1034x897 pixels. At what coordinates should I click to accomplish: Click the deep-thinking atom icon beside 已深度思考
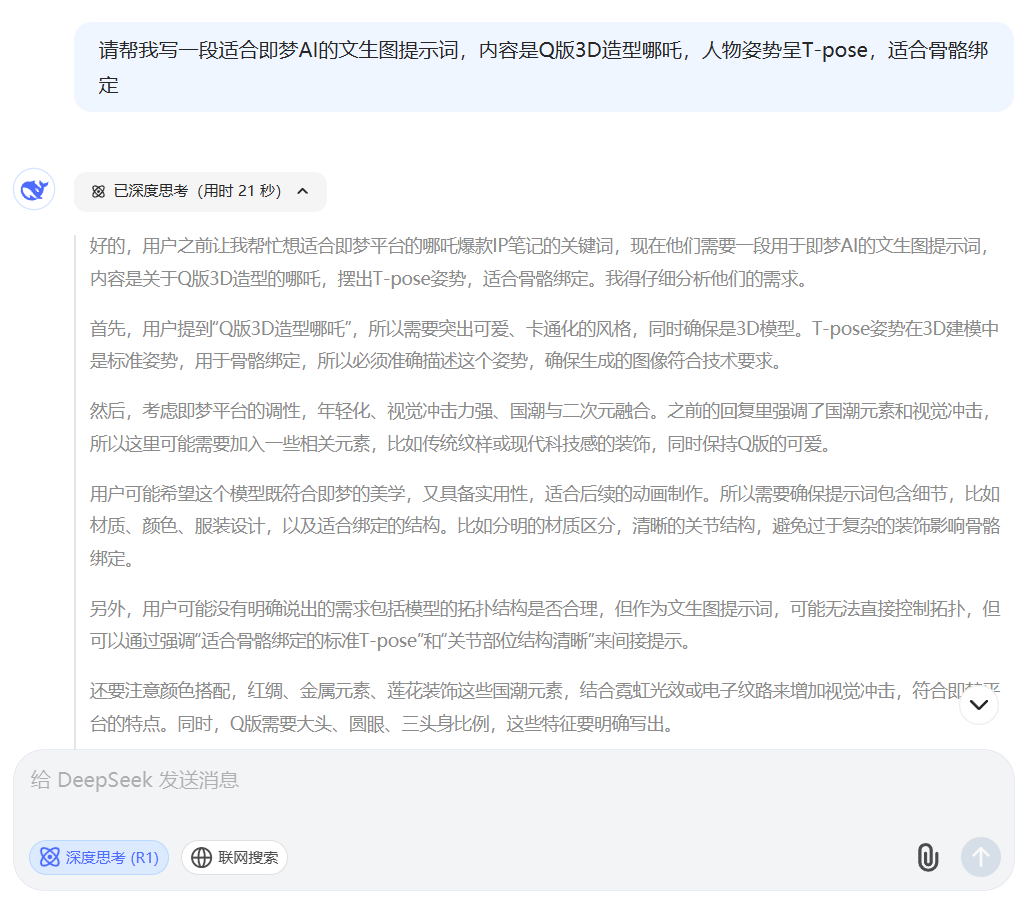click(x=98, y=191)
